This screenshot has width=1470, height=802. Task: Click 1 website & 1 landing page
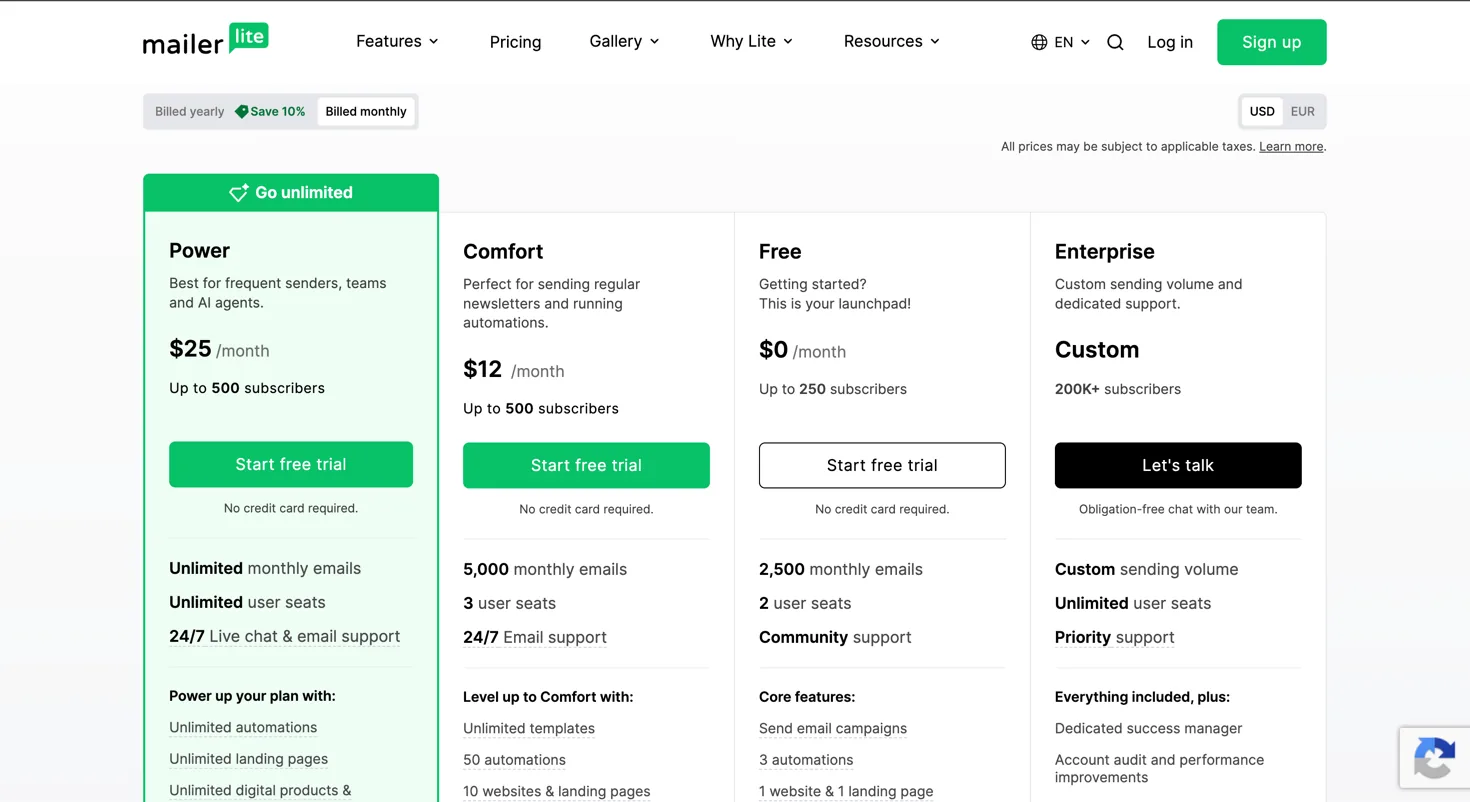point(846,791)
